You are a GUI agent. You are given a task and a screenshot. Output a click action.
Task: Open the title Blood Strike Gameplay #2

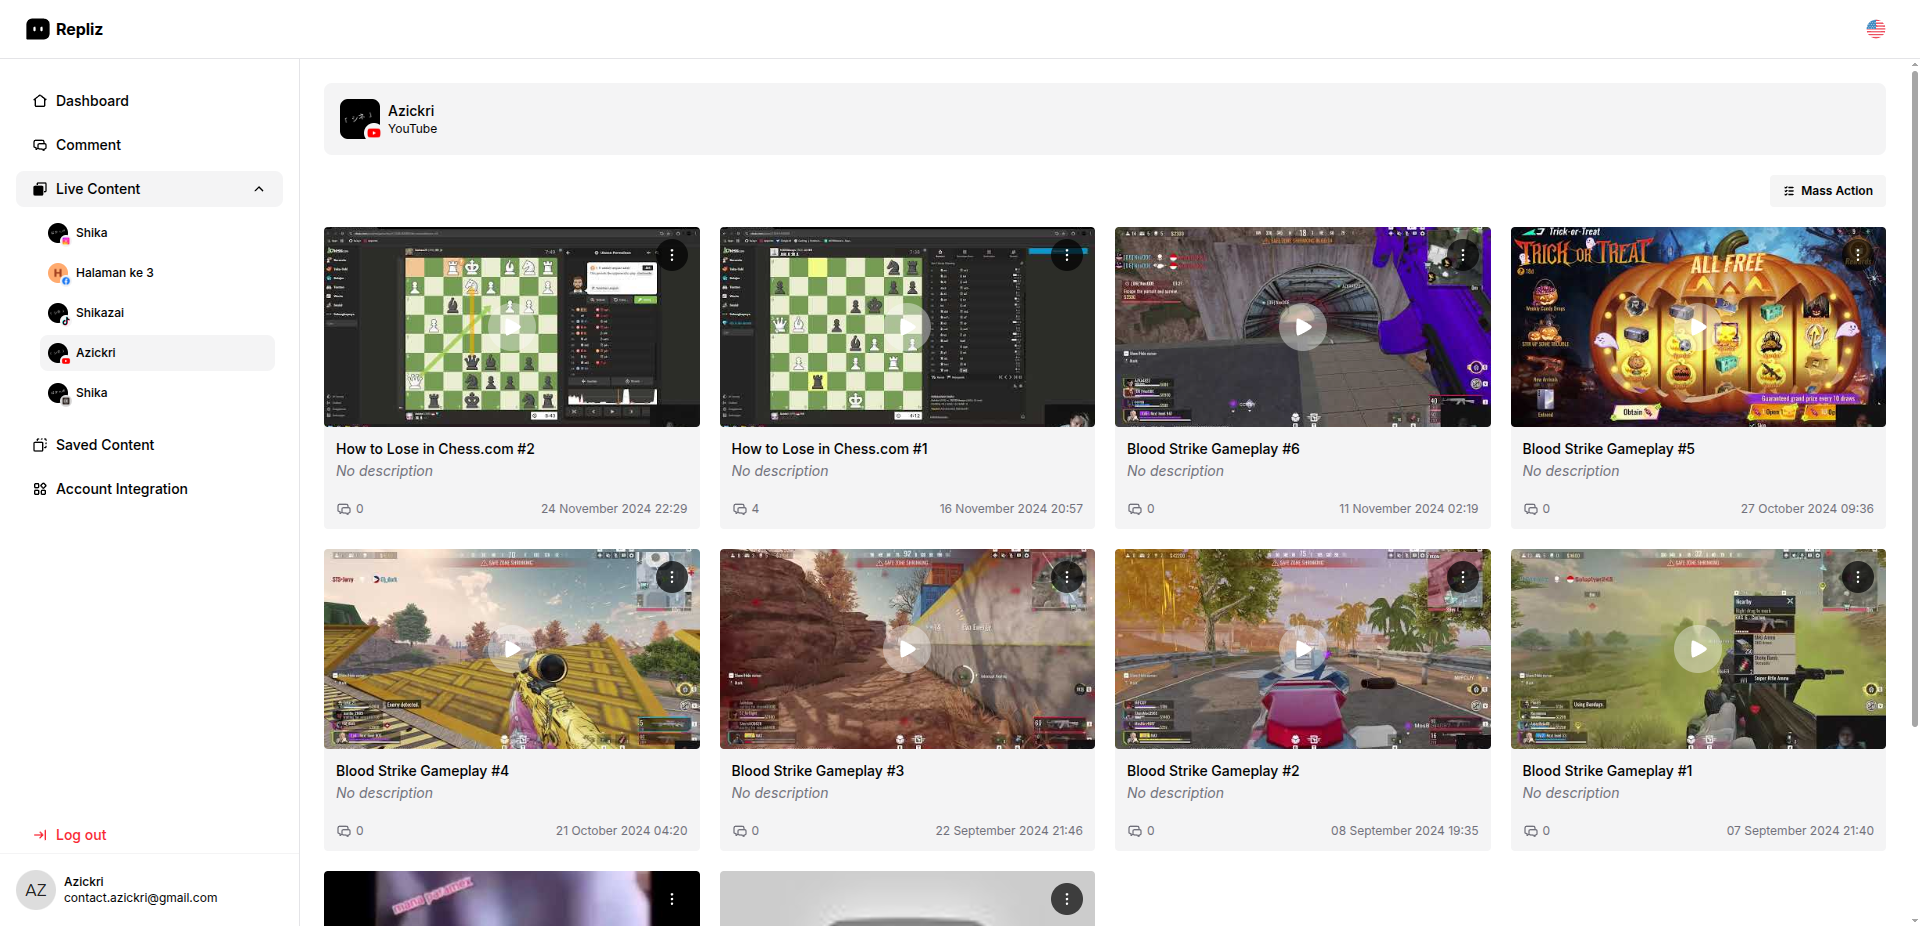click(x=1213, y=771)
